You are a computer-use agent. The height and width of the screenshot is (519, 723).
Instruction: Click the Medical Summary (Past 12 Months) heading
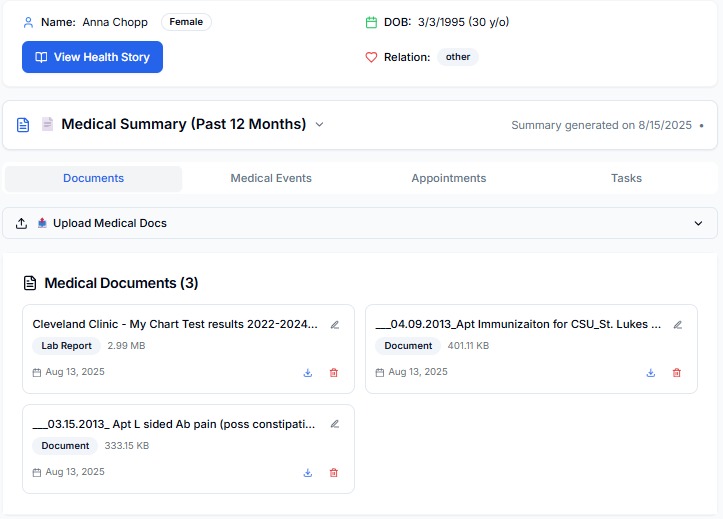point(184,124)
